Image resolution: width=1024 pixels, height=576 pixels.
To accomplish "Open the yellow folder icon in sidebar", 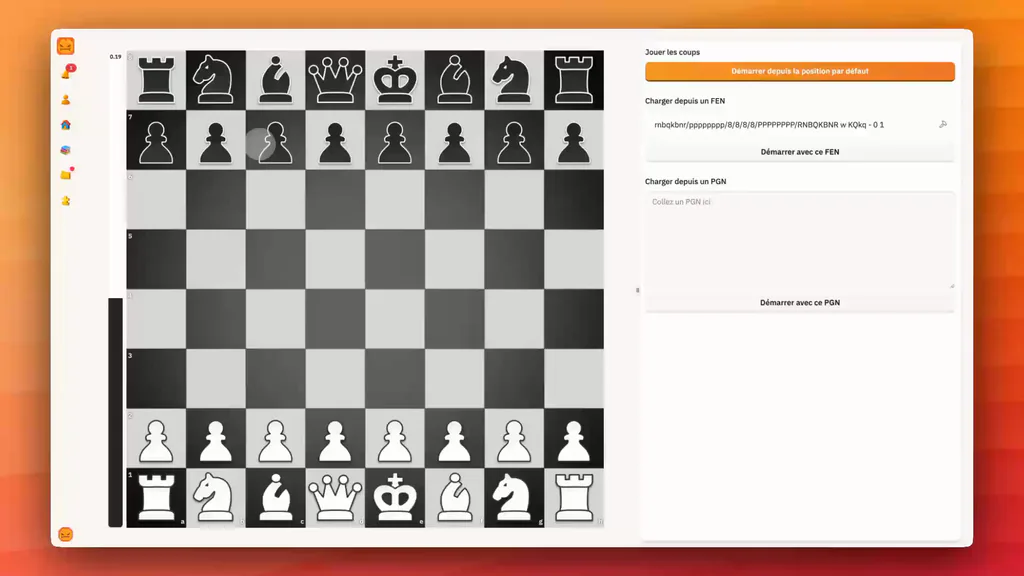I will pyautogui.click(x=67, y=174).
